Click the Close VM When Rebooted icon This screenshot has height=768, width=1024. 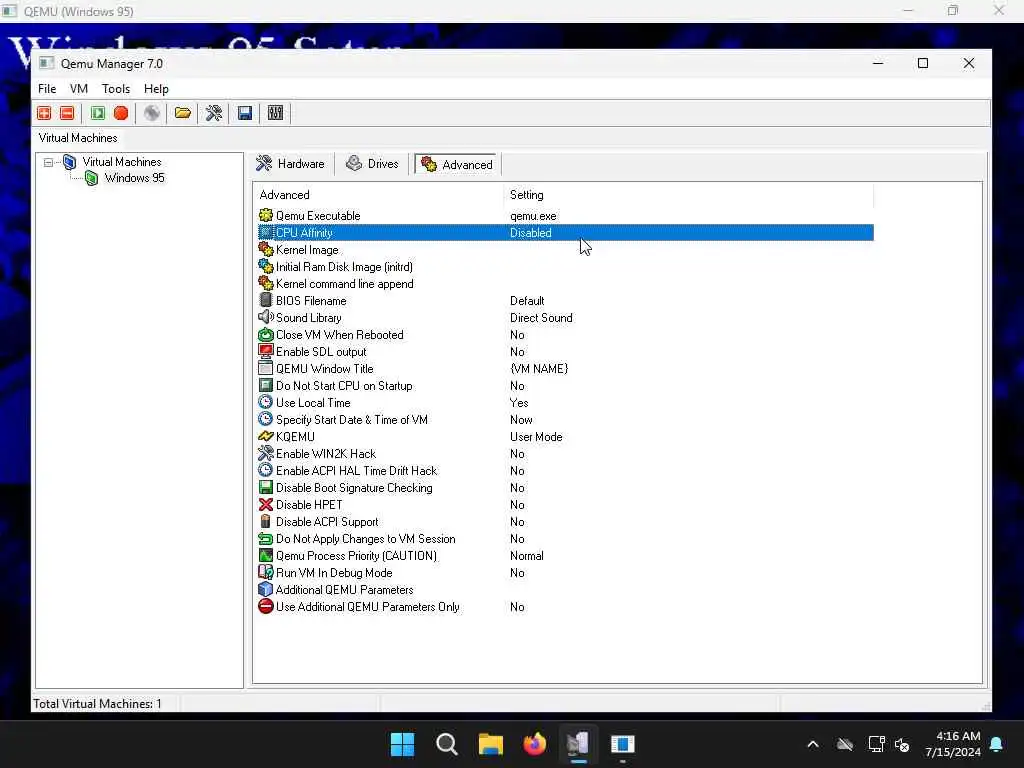266,334
